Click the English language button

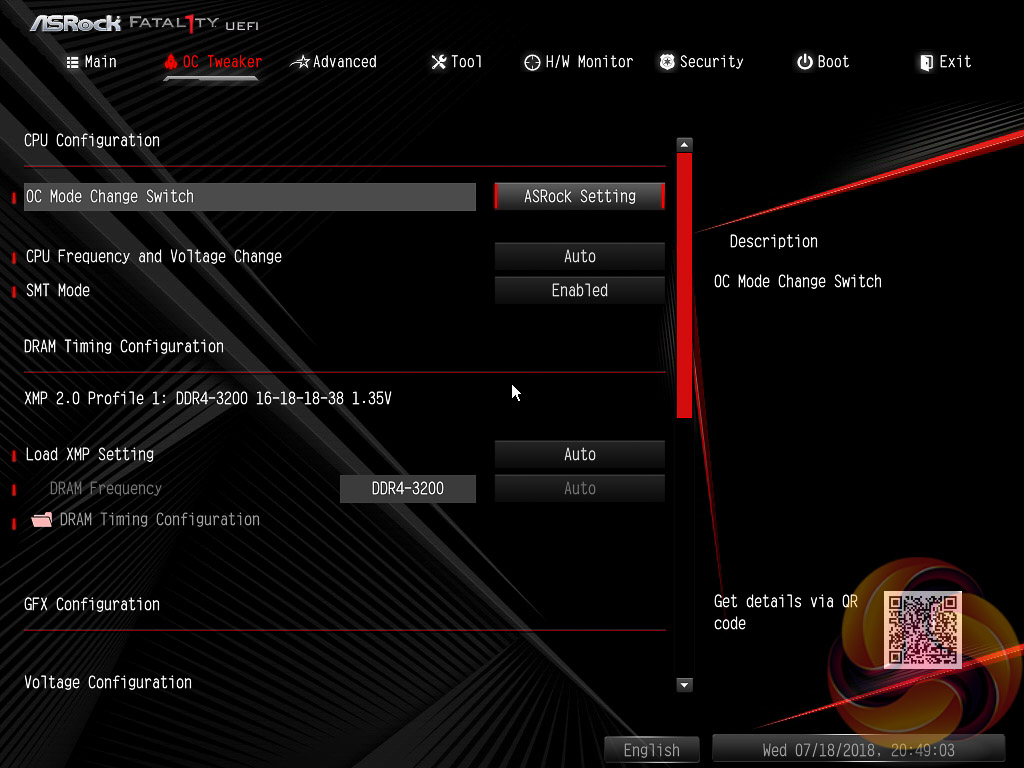point(652,750)
